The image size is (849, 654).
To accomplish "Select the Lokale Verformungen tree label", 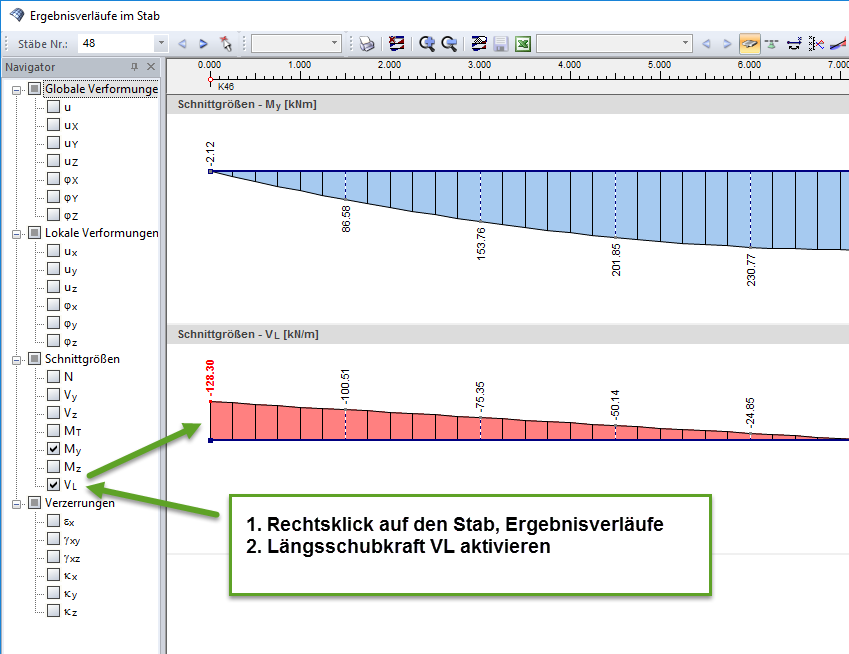I will (x=101, y=233).
